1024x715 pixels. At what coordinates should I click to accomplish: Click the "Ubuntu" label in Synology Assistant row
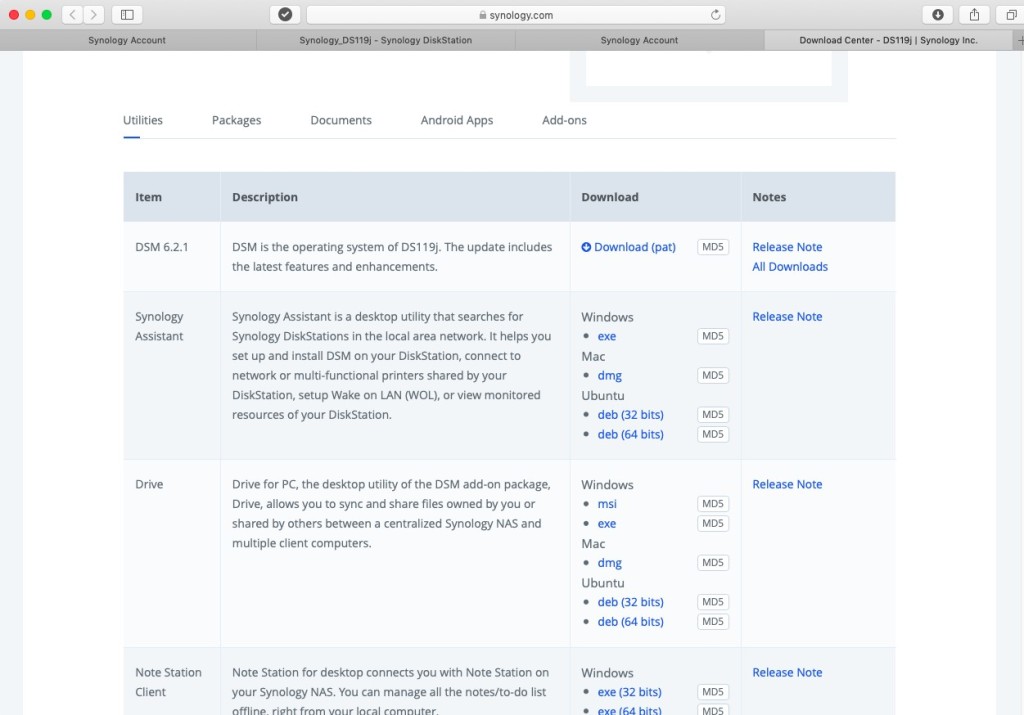click(603, 396)
